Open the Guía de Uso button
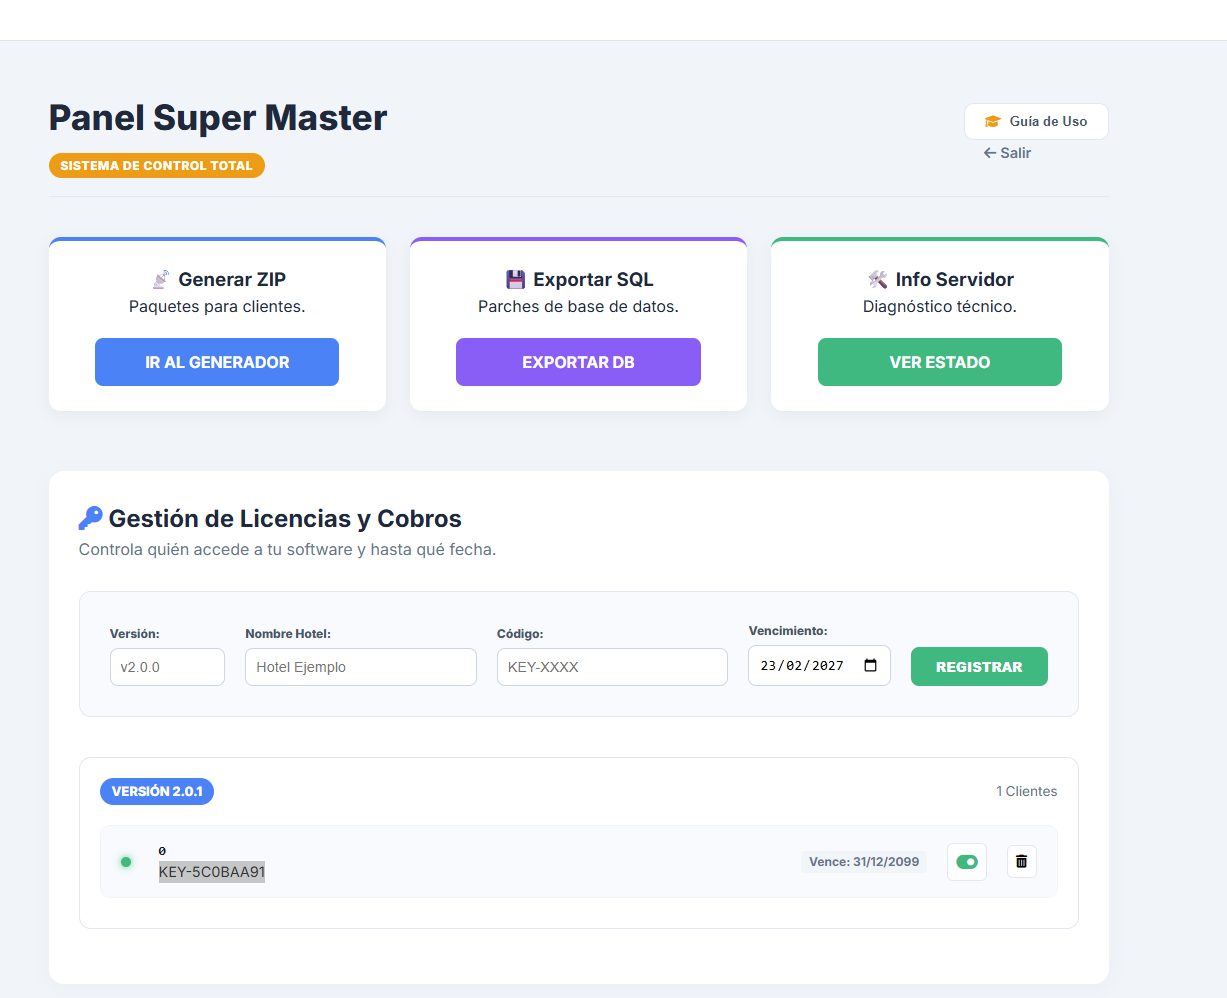Viewport: 1227px width, 998px height. click(x=1036, y=121)
